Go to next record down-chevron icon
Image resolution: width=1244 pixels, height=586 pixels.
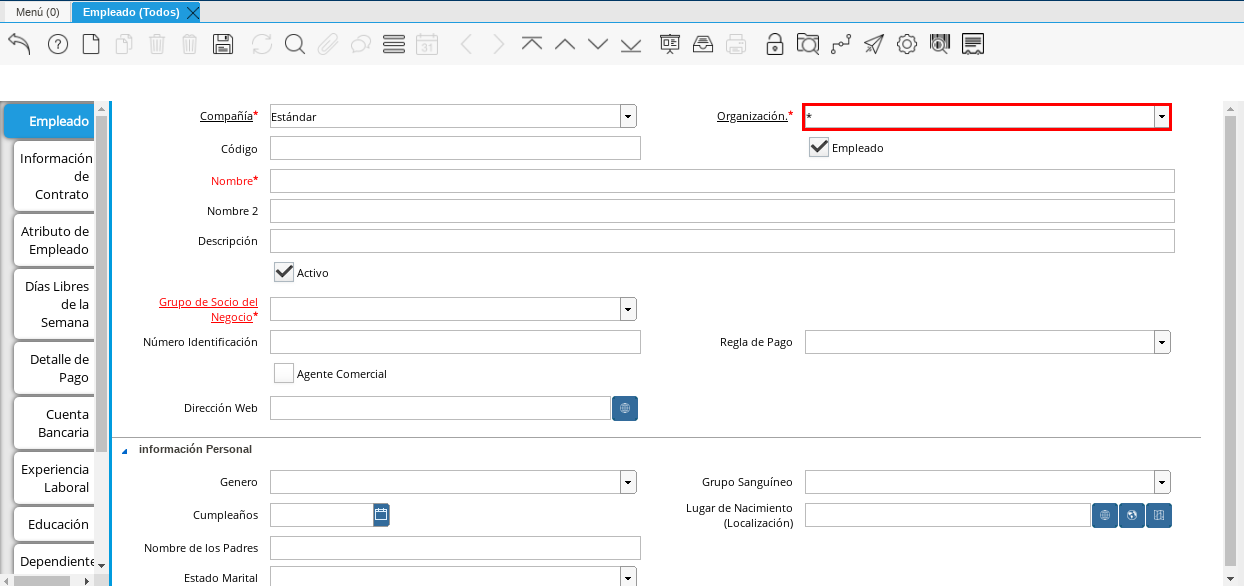point(598,44)
